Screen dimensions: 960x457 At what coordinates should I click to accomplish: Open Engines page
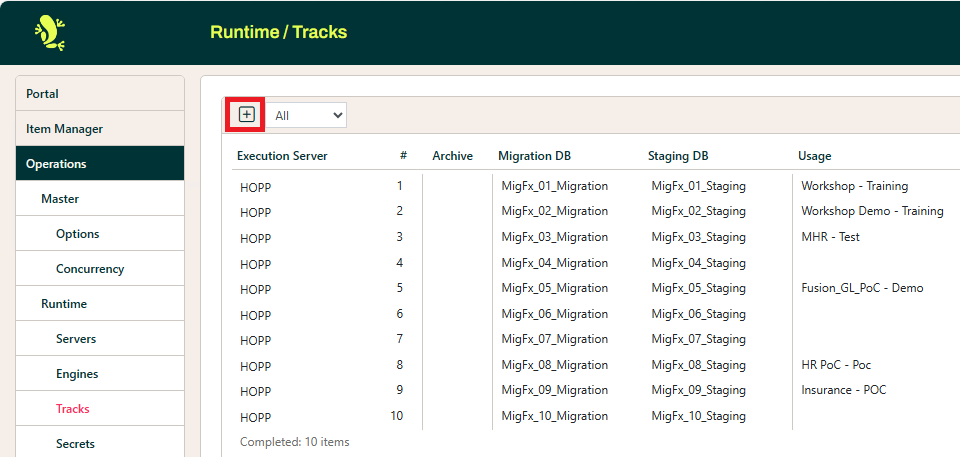(x=100, y=373)
